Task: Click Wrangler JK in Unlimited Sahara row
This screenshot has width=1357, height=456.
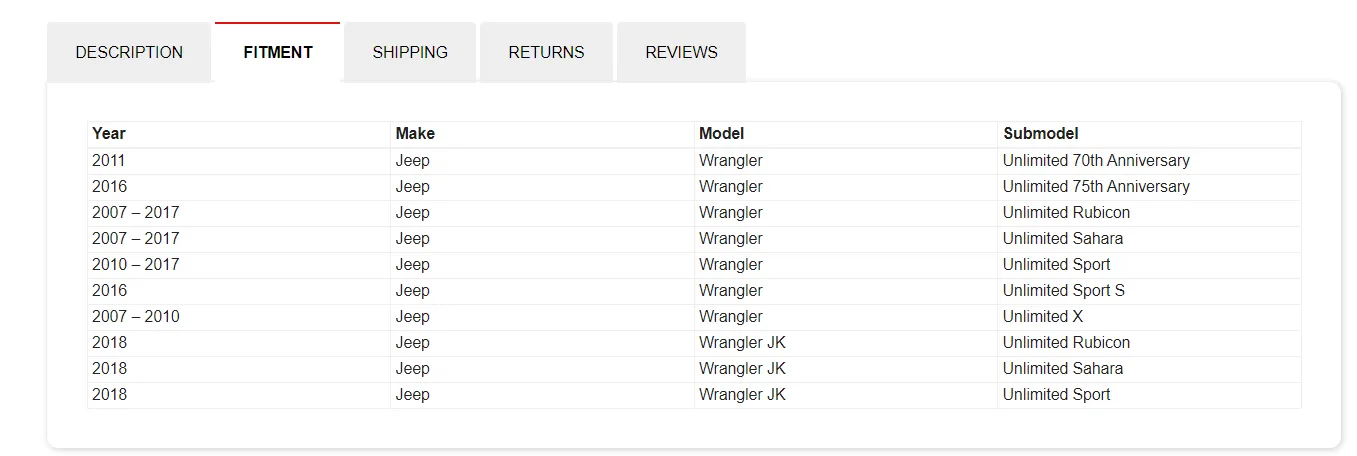Action: point(742,369)
